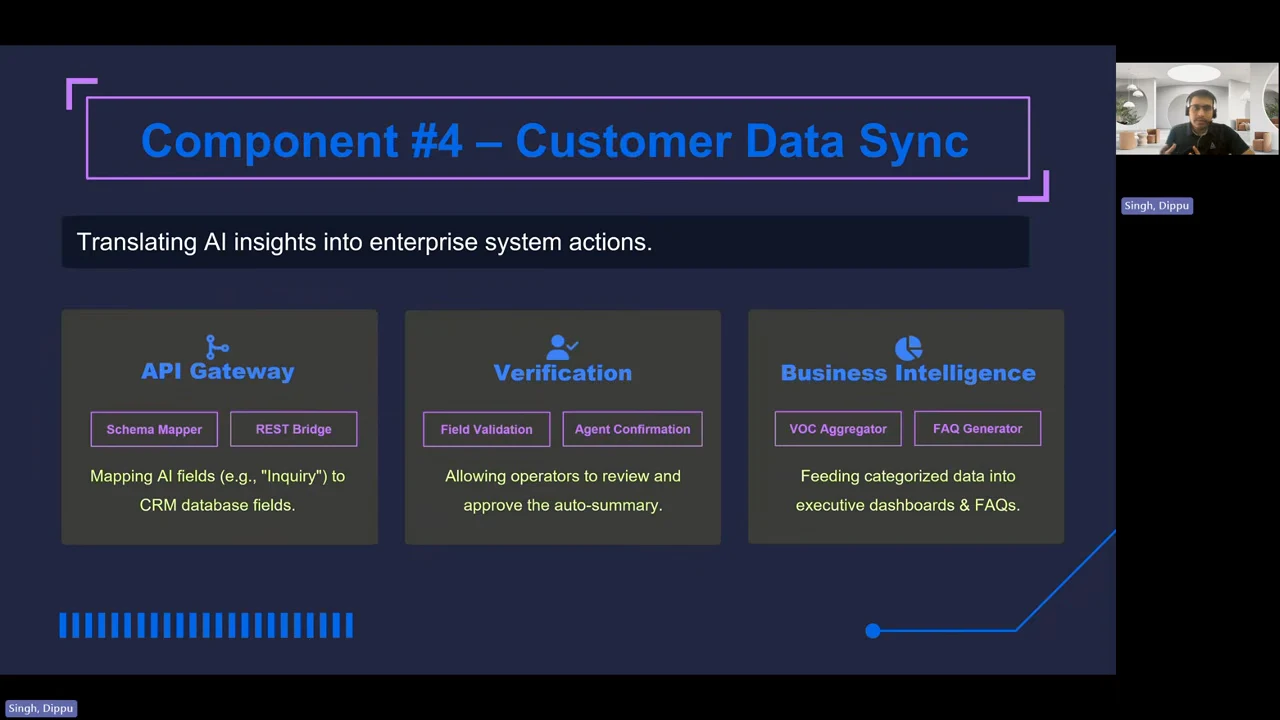Click the Verification heading

(x=562, y=372)
